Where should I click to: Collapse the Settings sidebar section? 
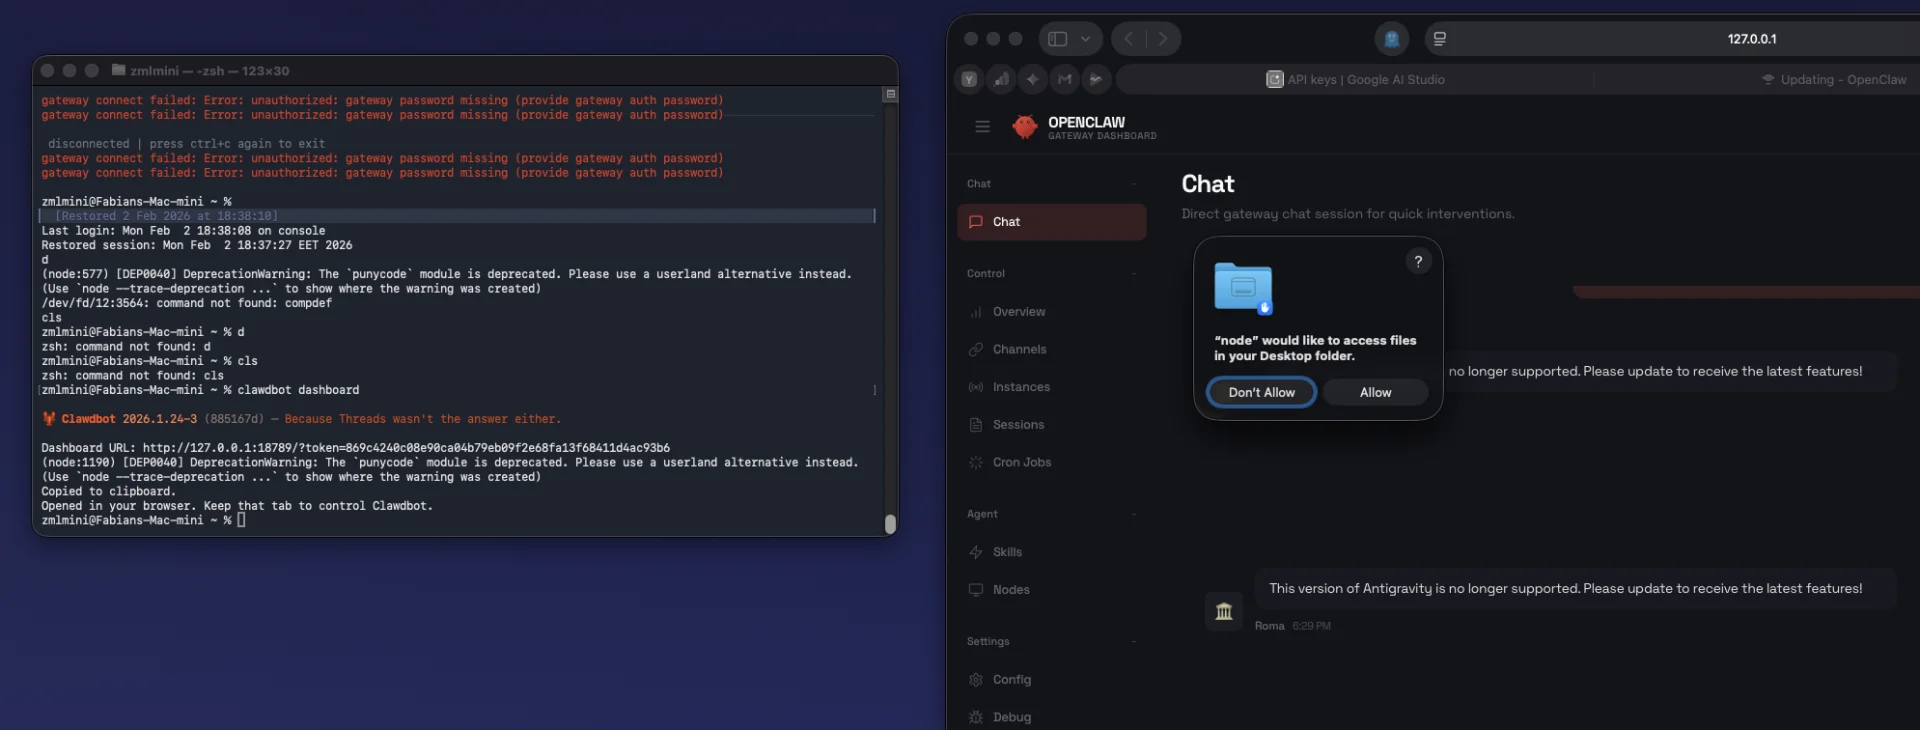click(x=1134, y=642)
